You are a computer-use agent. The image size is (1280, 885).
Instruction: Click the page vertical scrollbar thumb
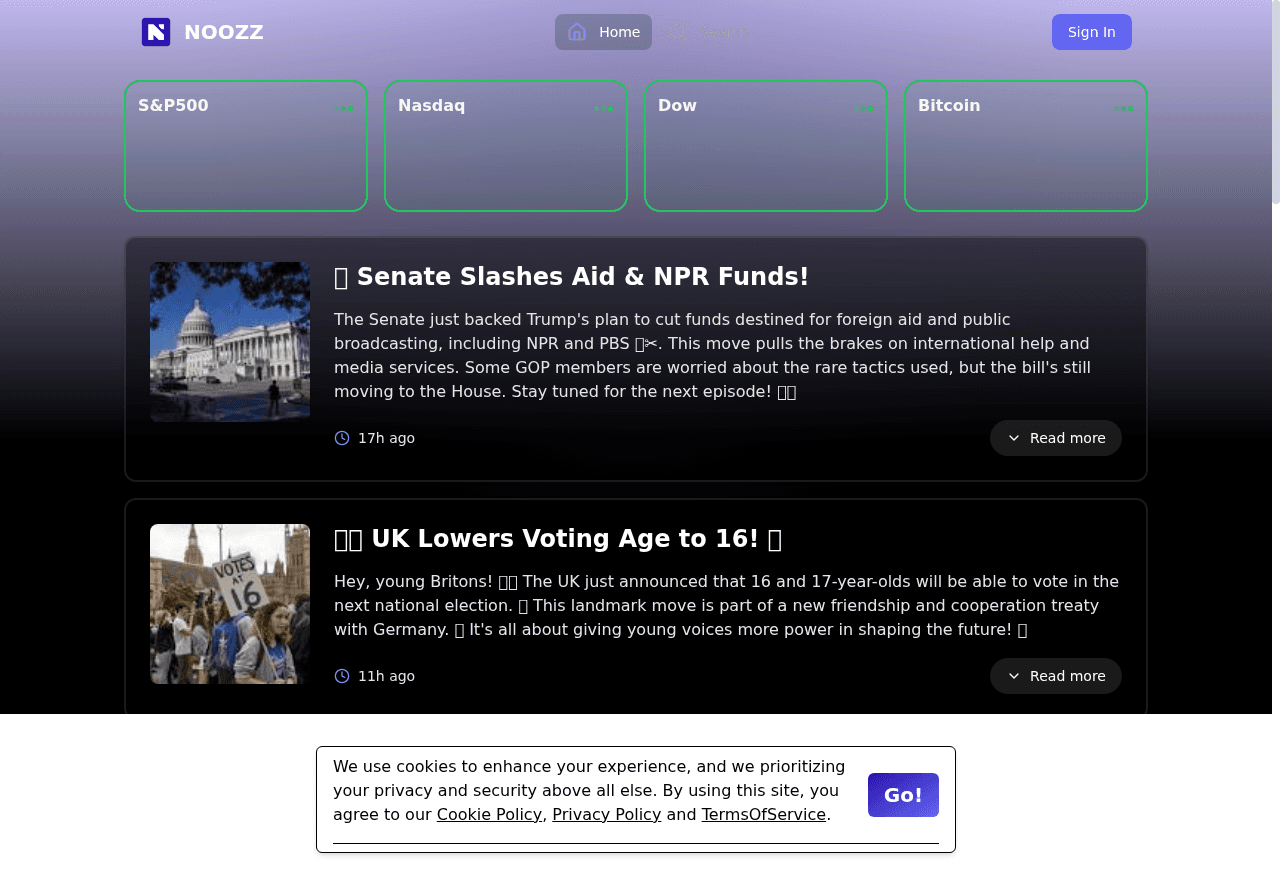click(x=1275, y=100)
